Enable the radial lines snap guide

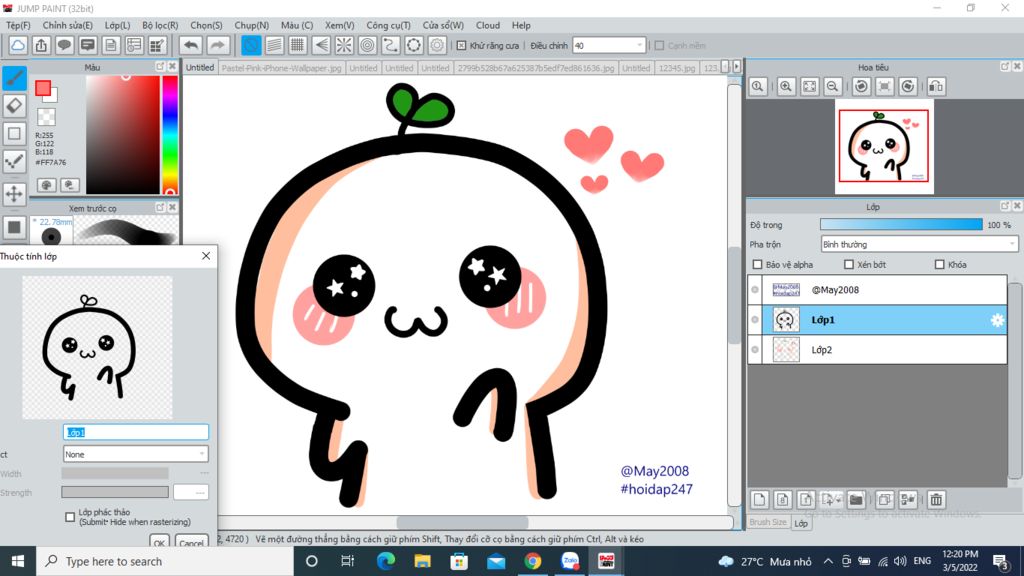pos(344,45)
